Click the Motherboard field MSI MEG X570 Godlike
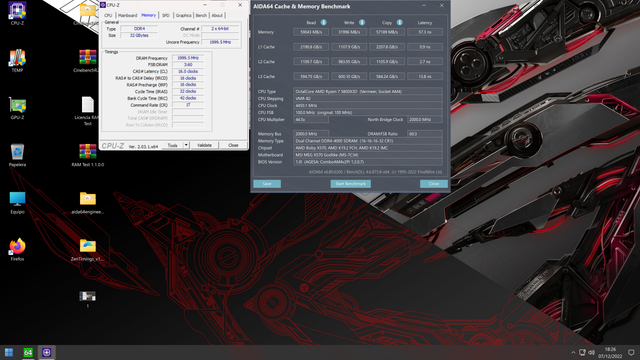 (x=368, y=155)
